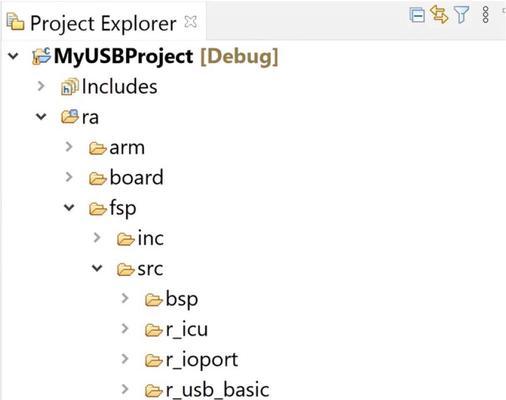The width and height of the screenshot is (506, 400).
Task: Open the filter funnel icon
Action: (462, 15)
